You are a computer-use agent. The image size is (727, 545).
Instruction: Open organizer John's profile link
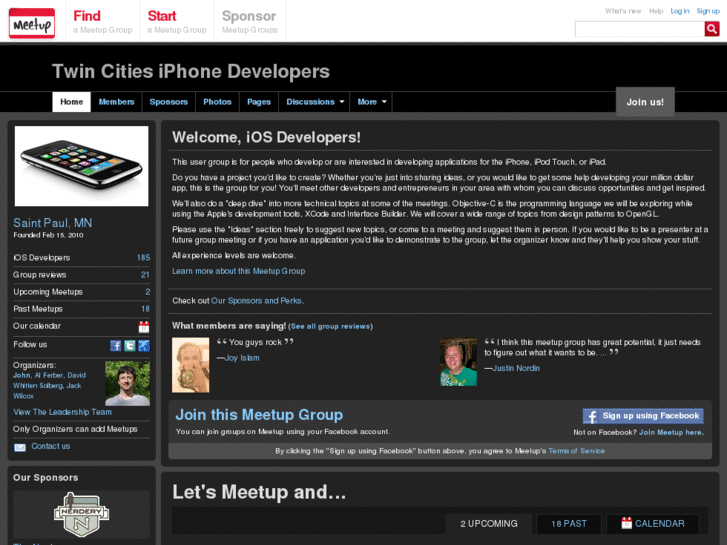(x=22, y=375)
